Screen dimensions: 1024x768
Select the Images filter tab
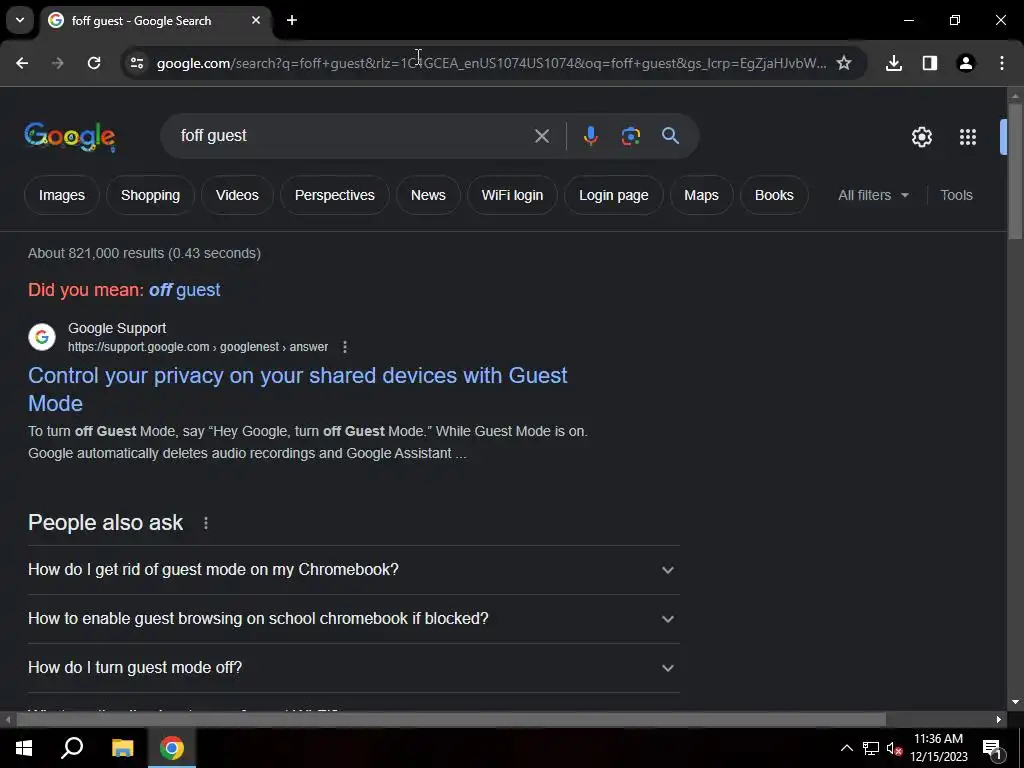click(x=61, y=195)
